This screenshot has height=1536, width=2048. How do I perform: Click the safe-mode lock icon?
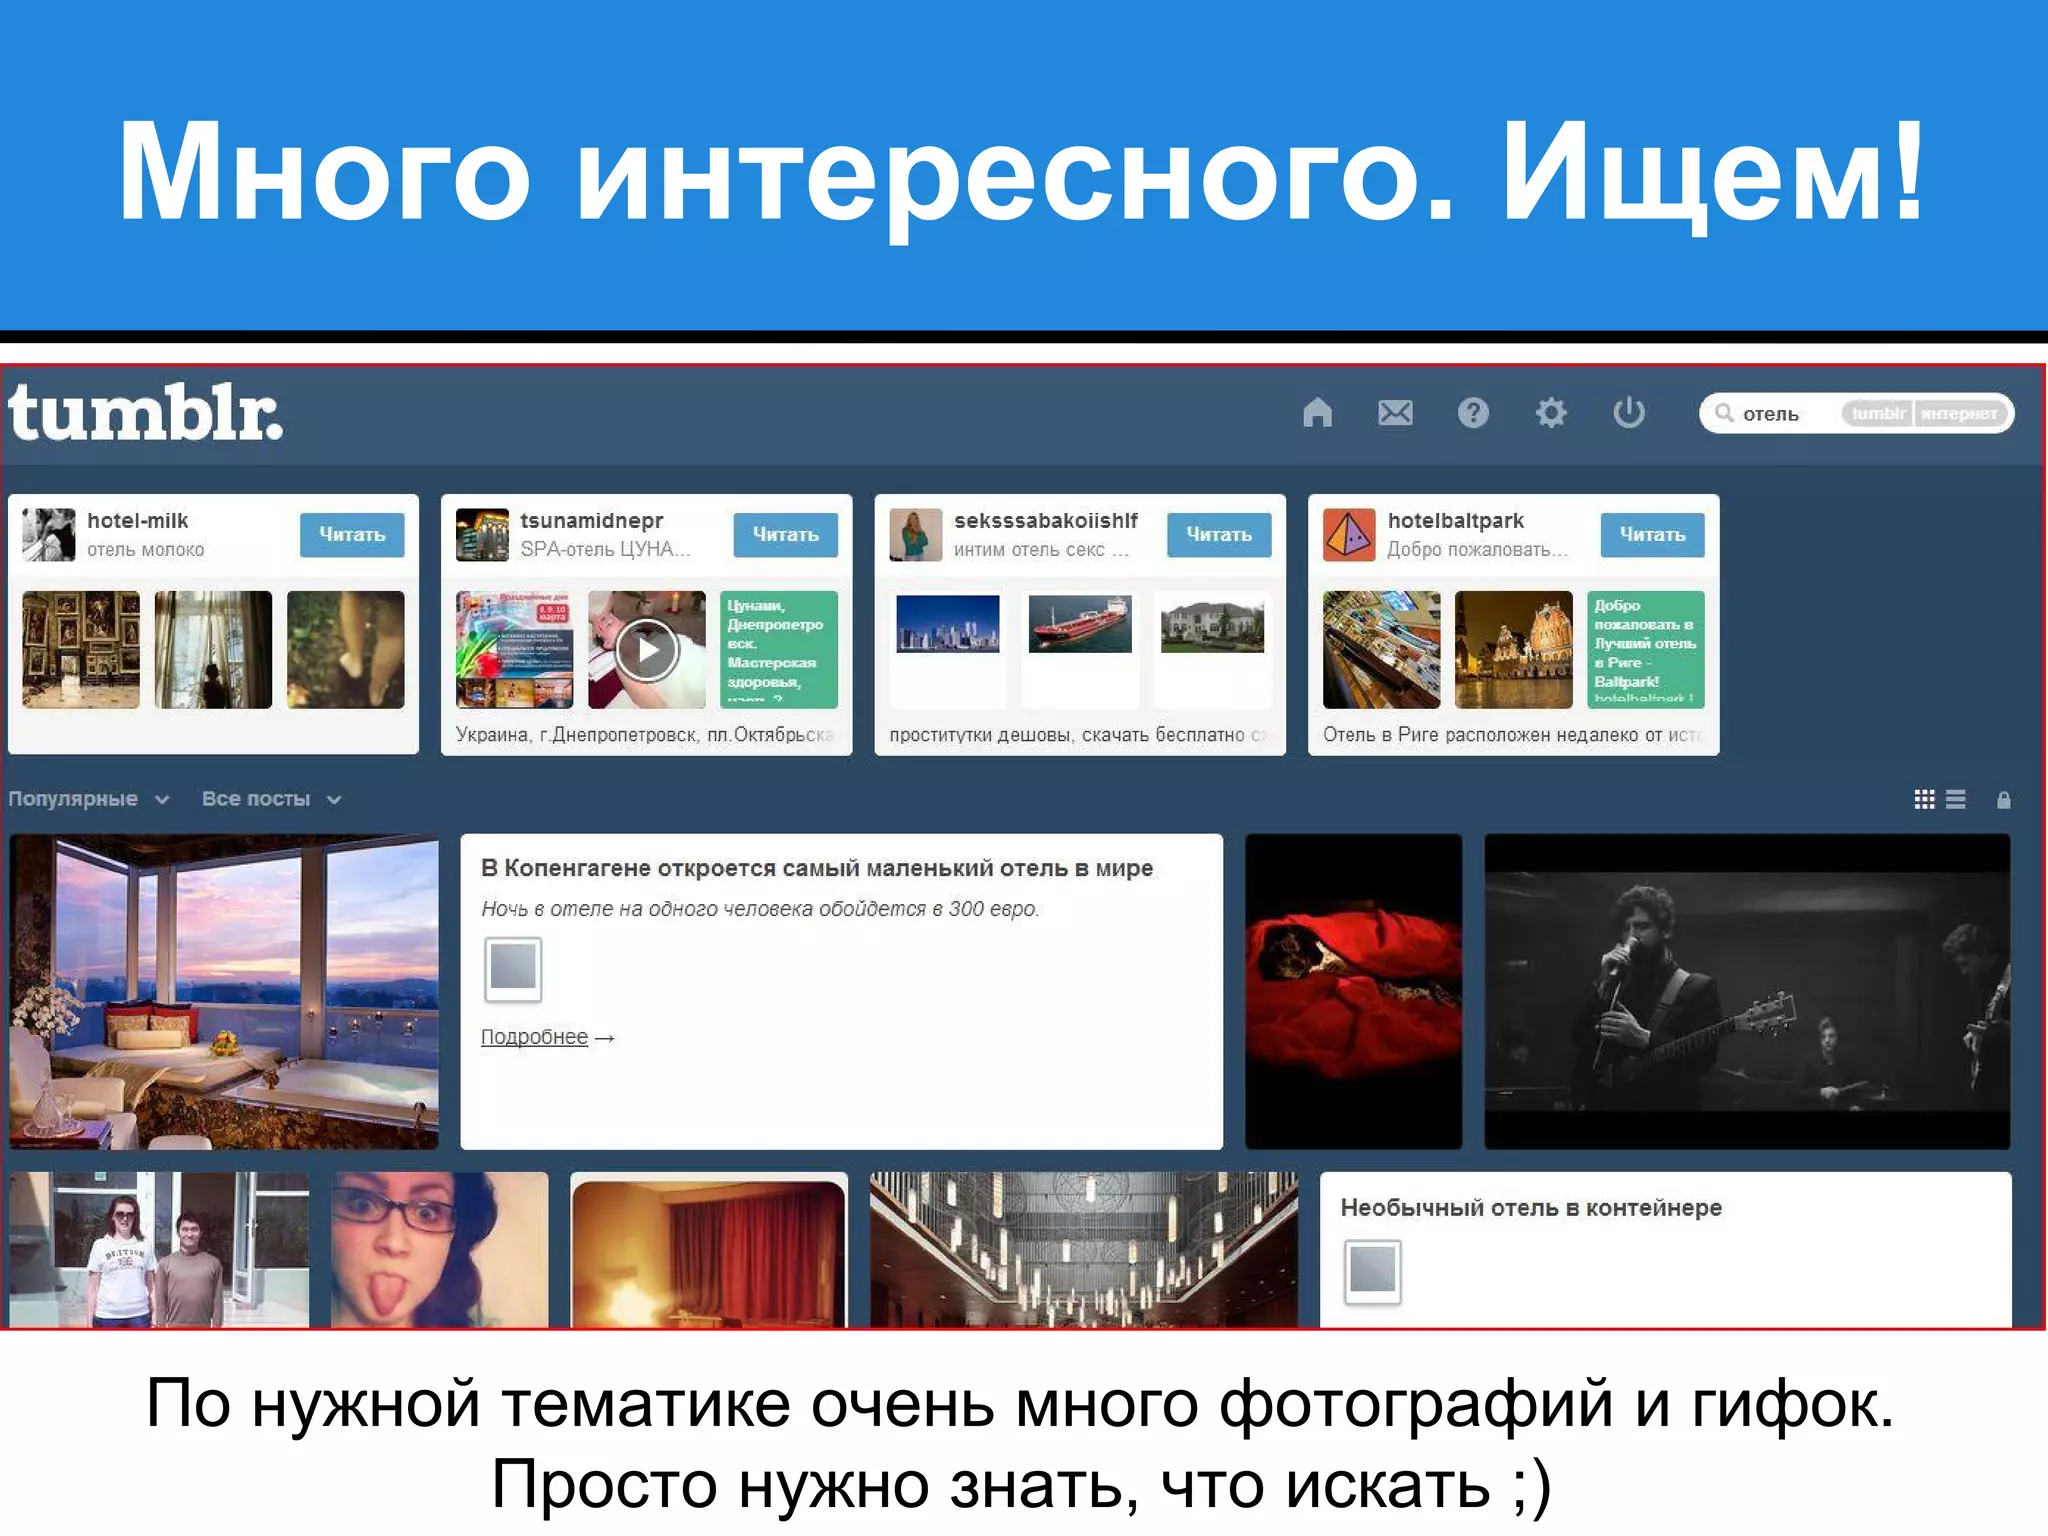[x=2004, y=800]
